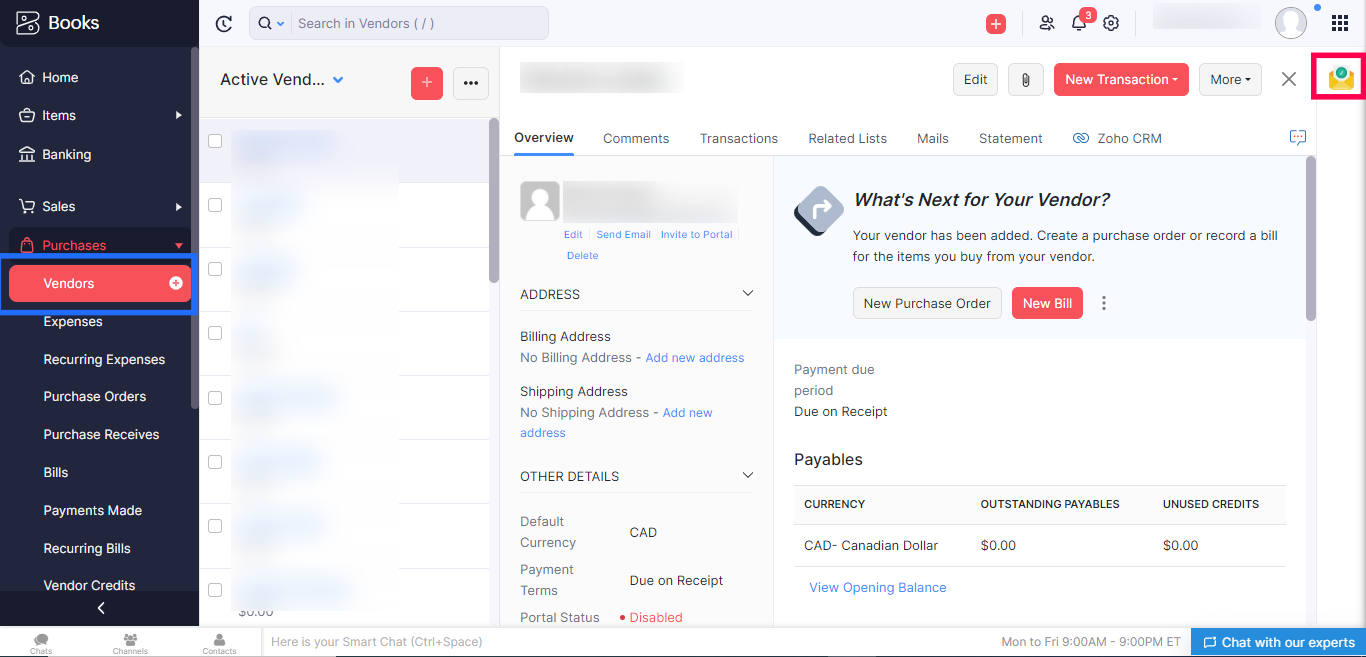Click New Purchase Order button
This screenshot has height=657, width=1366.
tap(927, 303)
